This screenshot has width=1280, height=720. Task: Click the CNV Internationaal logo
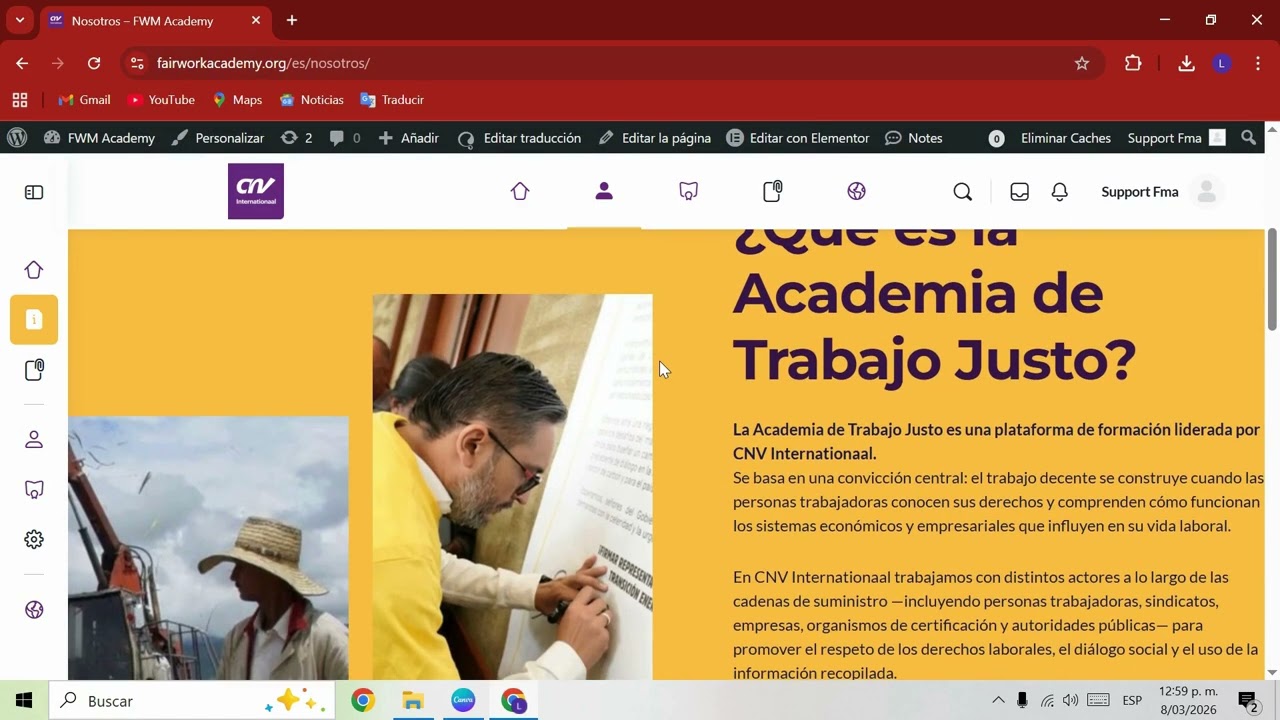pos(256,191)
